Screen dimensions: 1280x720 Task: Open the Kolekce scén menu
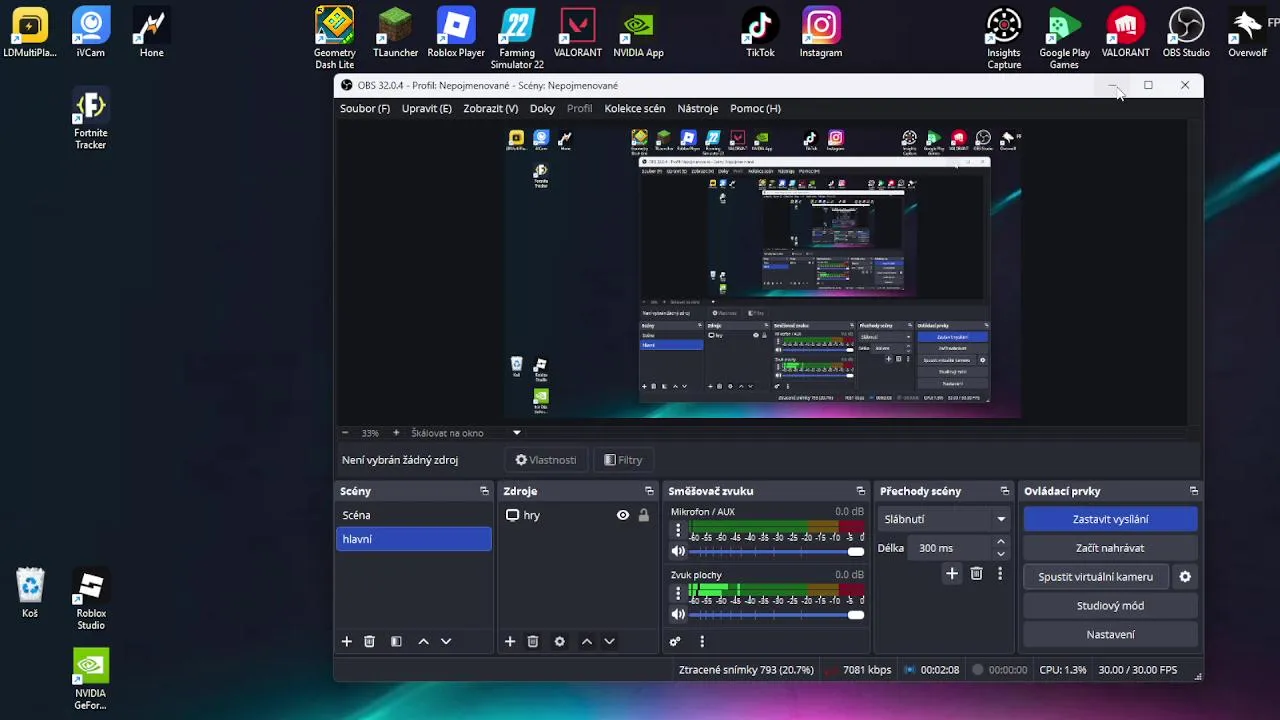(635, 108)
